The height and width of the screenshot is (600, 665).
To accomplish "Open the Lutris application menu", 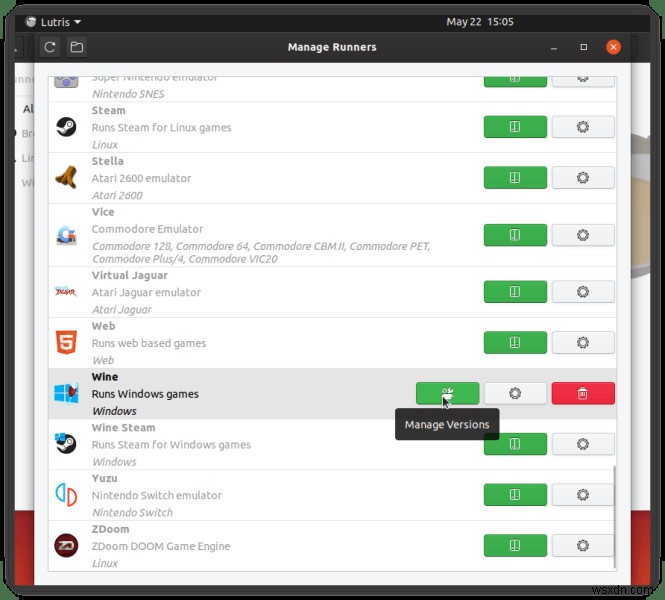I will (53, 22).
